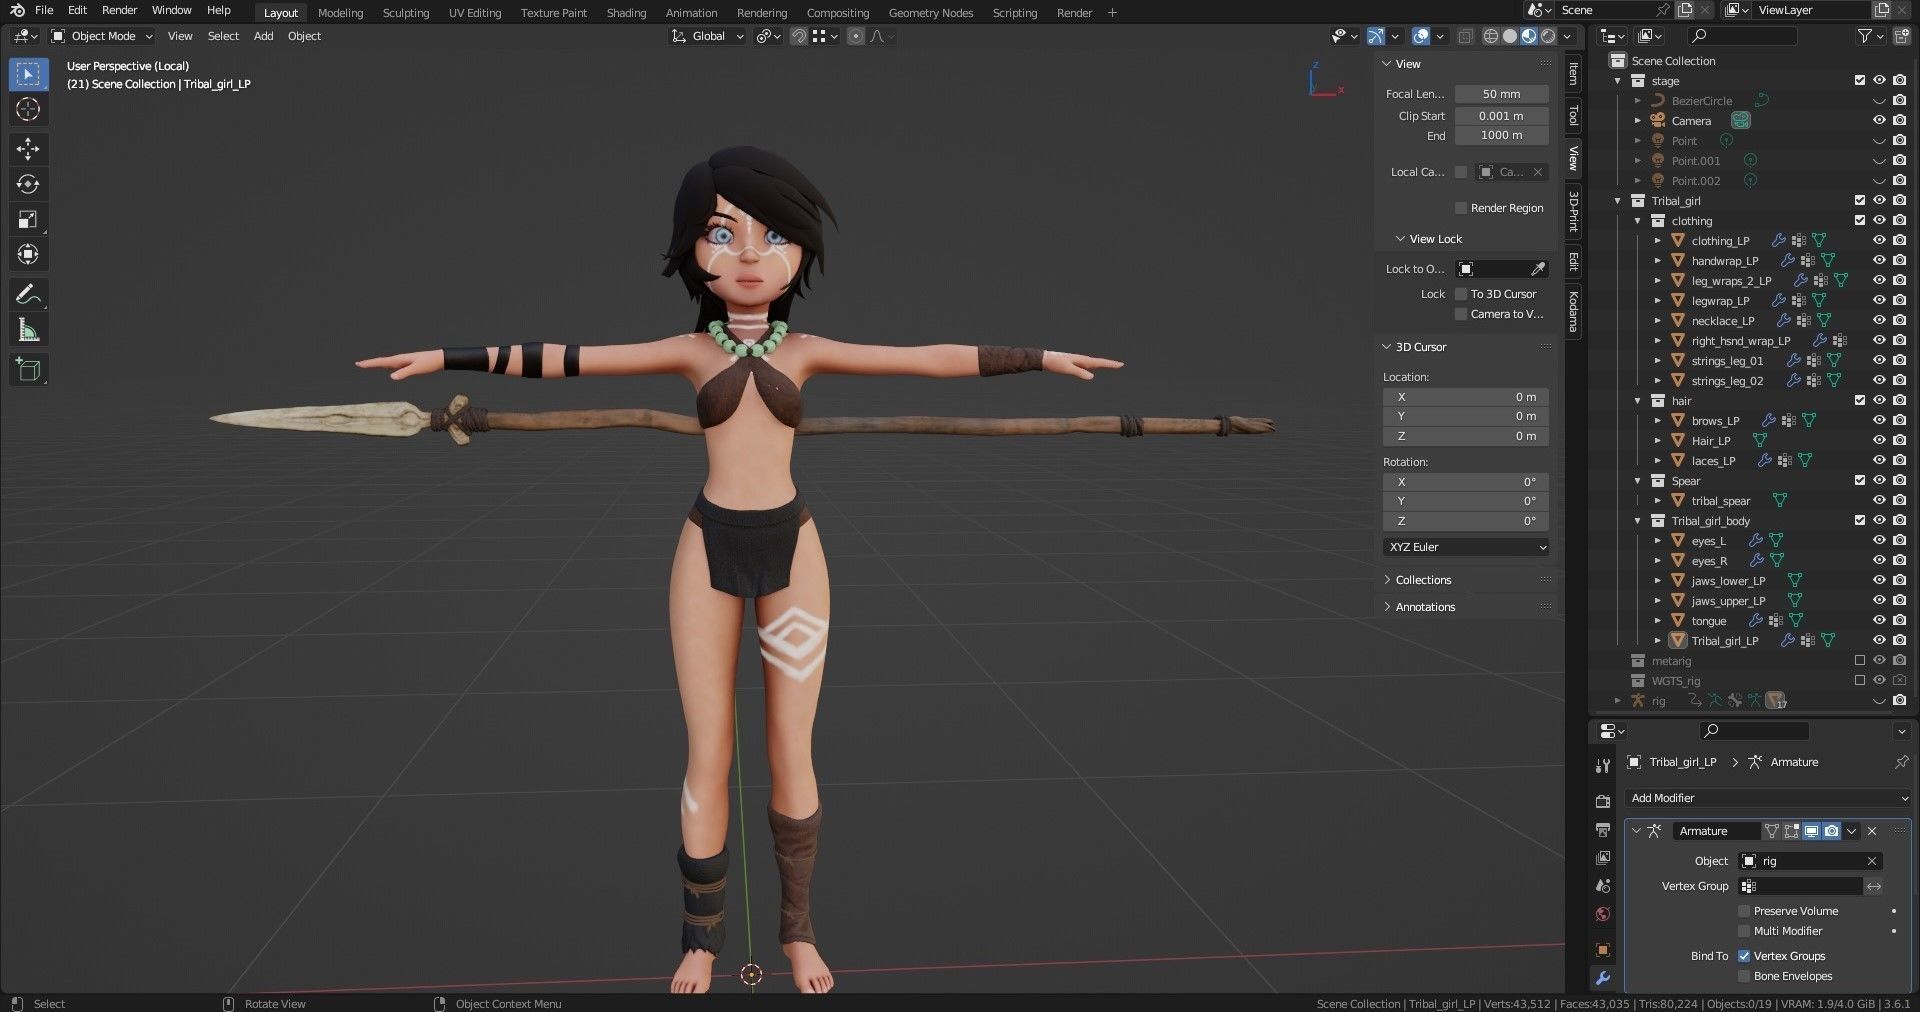1920x1012 pixels.
Task: Open the Global transform orientation dropdown
Action: point(707,36)
